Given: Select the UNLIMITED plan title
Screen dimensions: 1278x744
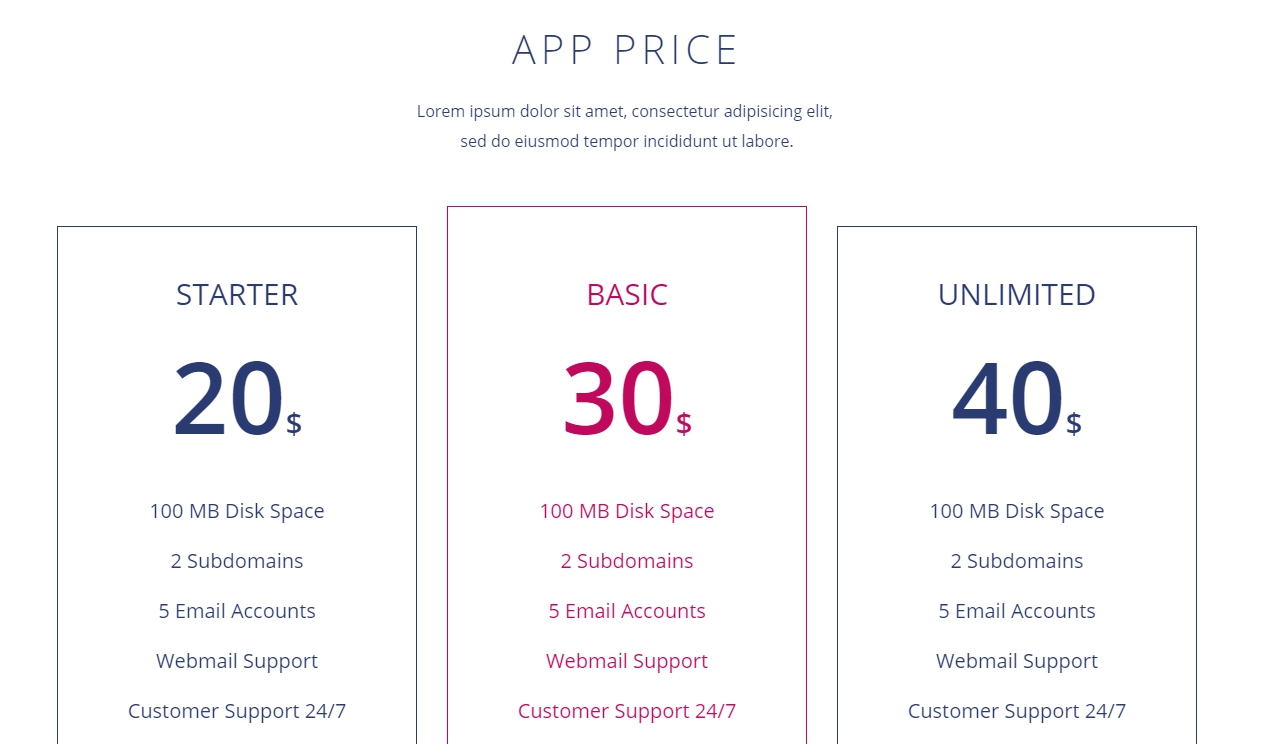Looking at the screenshot, I should tap(1016, 295).
